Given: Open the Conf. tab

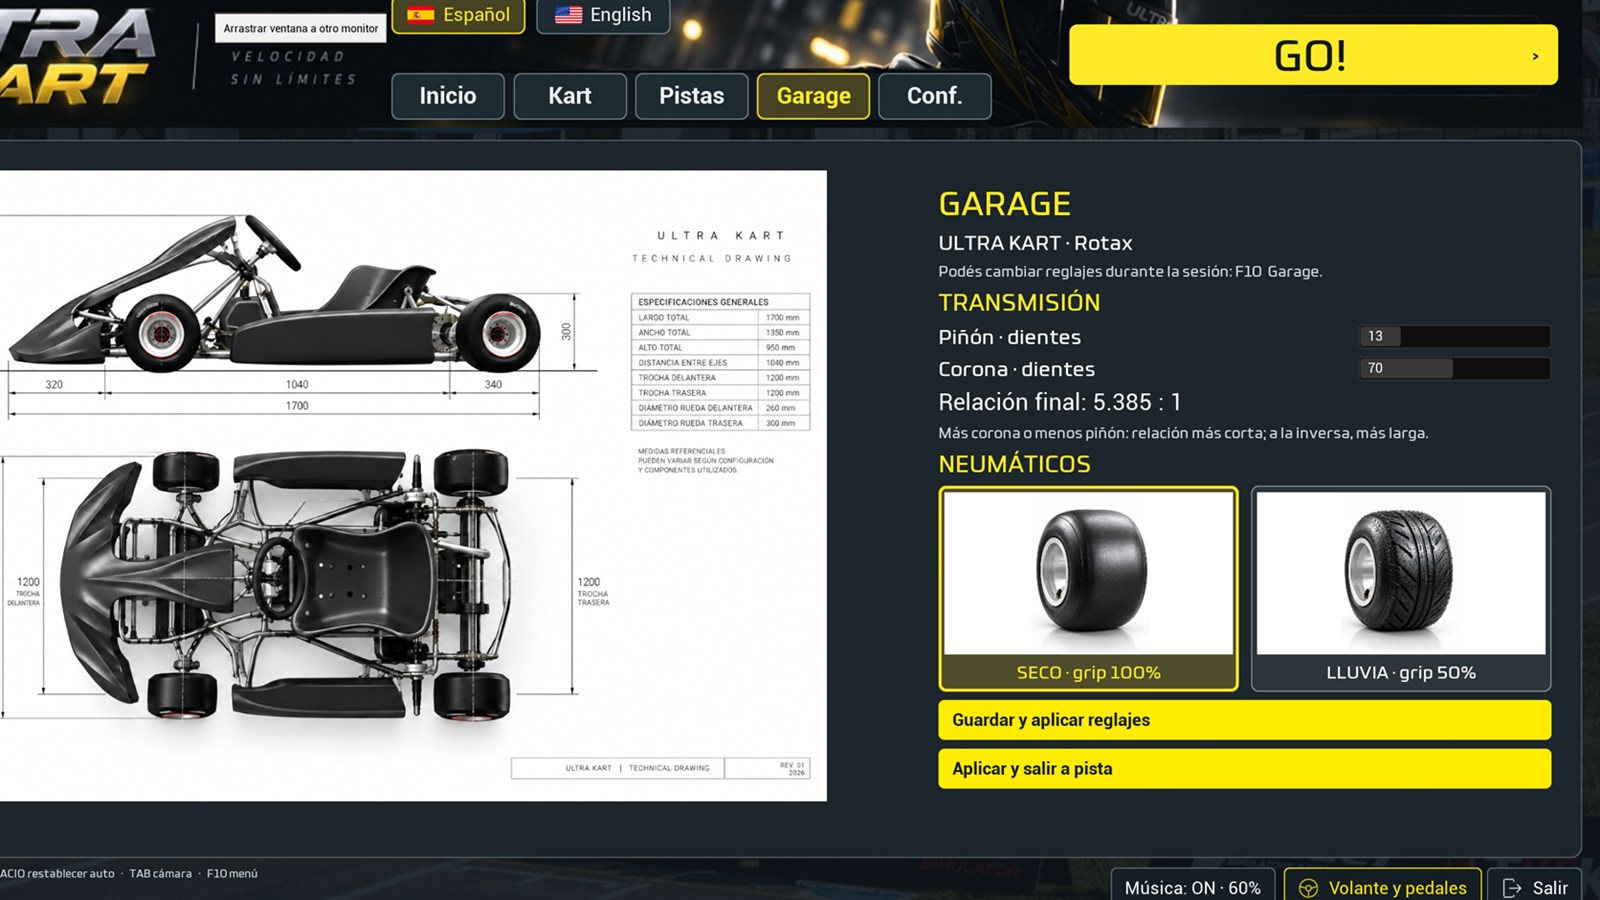Looking at the screenshot, I should pos(935,96).
